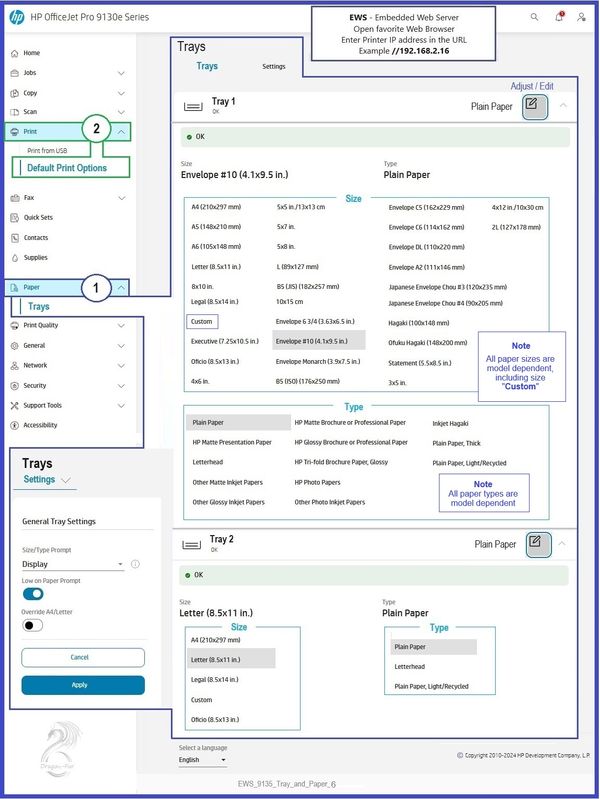This screenshot has height=799, width=600.
Task: Select Letterhead type in Tray 2
Action: (409, 667)
